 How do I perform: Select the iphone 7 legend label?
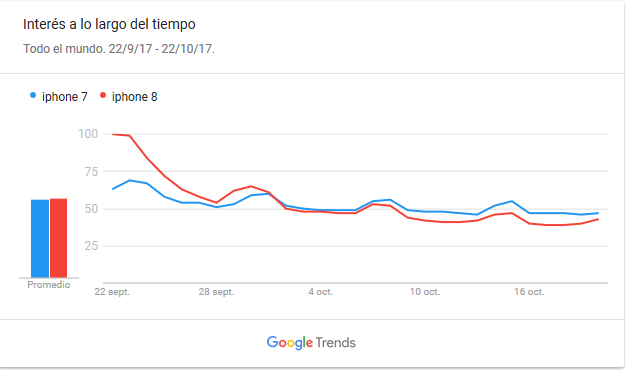pyautogui.click(x=65, y=97)
